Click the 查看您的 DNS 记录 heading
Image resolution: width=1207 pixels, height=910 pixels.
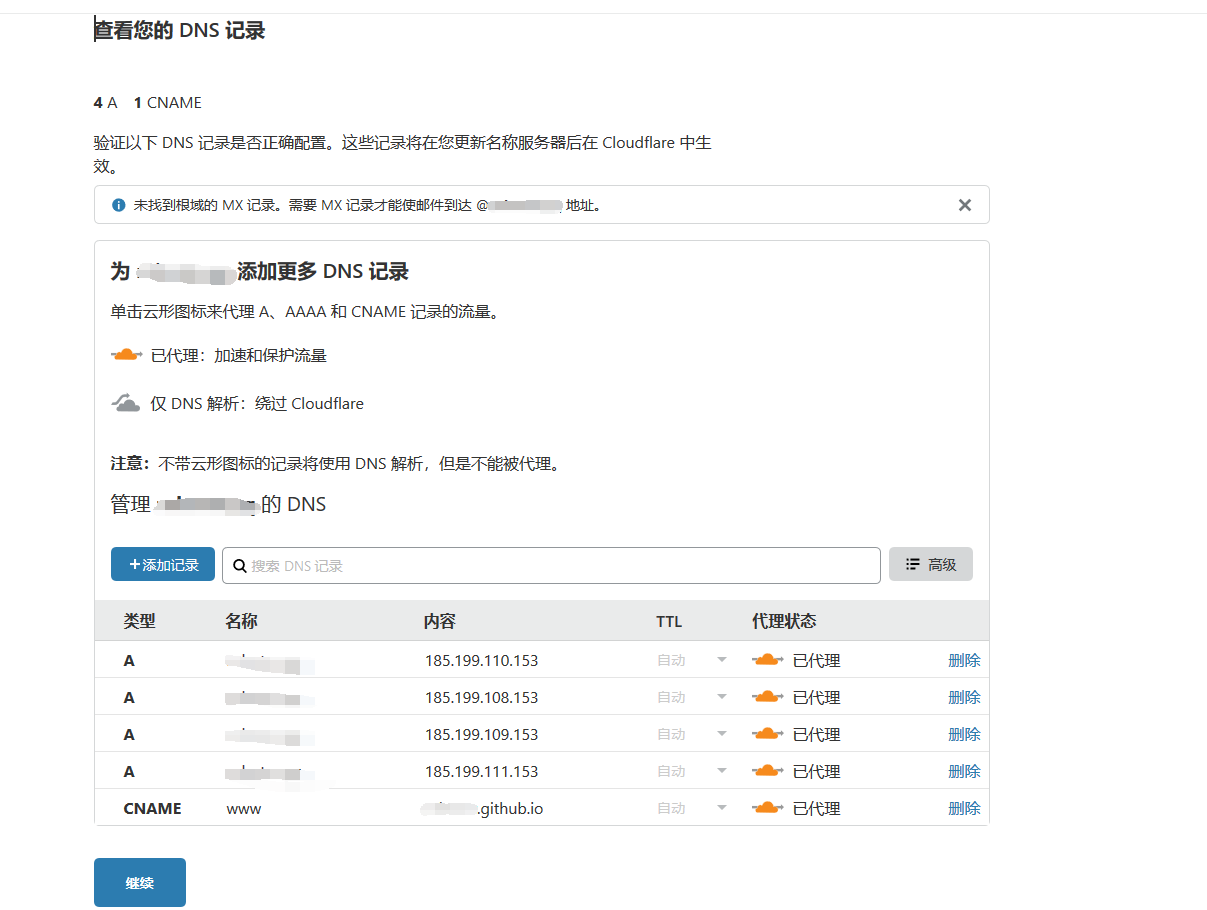point(180,31)
